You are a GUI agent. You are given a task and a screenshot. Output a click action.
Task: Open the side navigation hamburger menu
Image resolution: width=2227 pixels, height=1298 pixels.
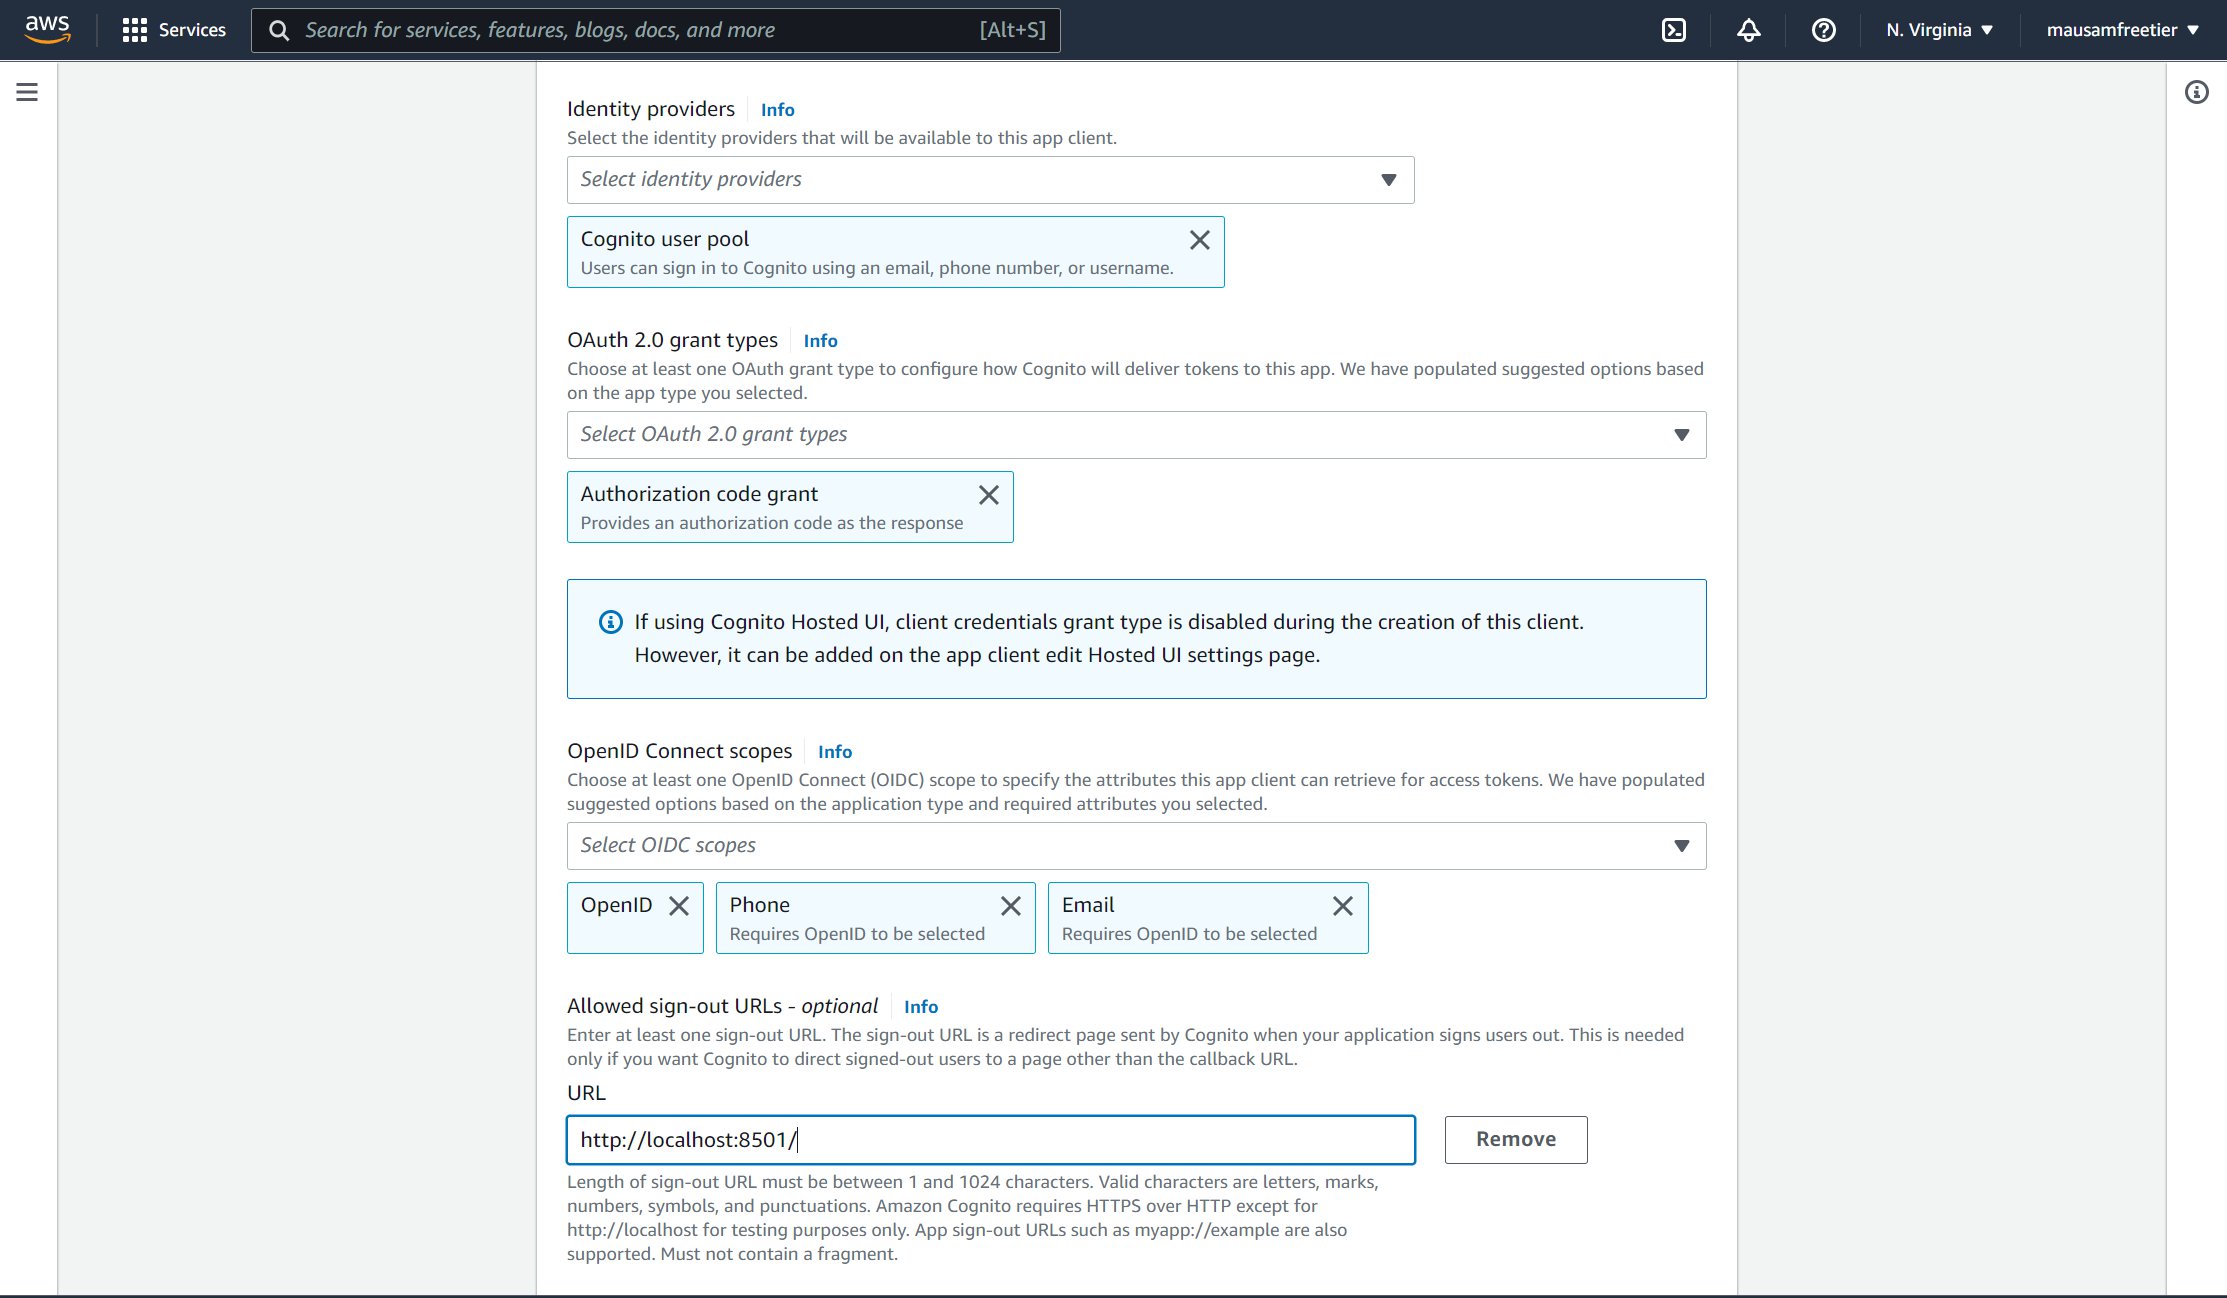[x=27, y=93]
